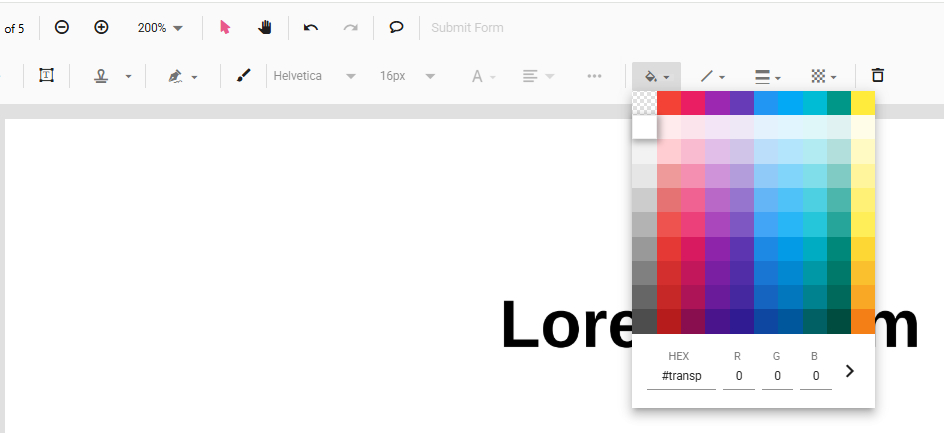Open the 200% zoom level dropdown
The height and width of the screenshot is (433, 944).
click(x=161, y=28)
